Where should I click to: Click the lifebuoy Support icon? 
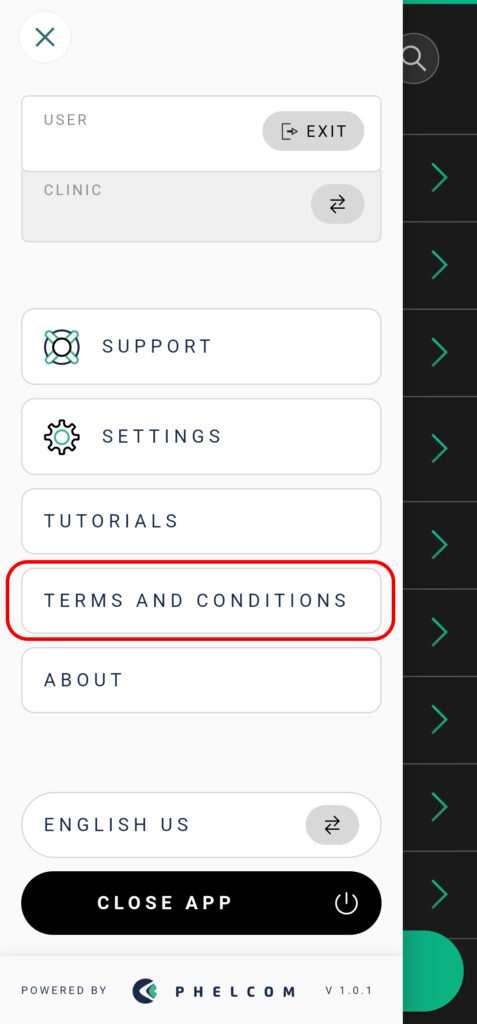coord(61,347)
